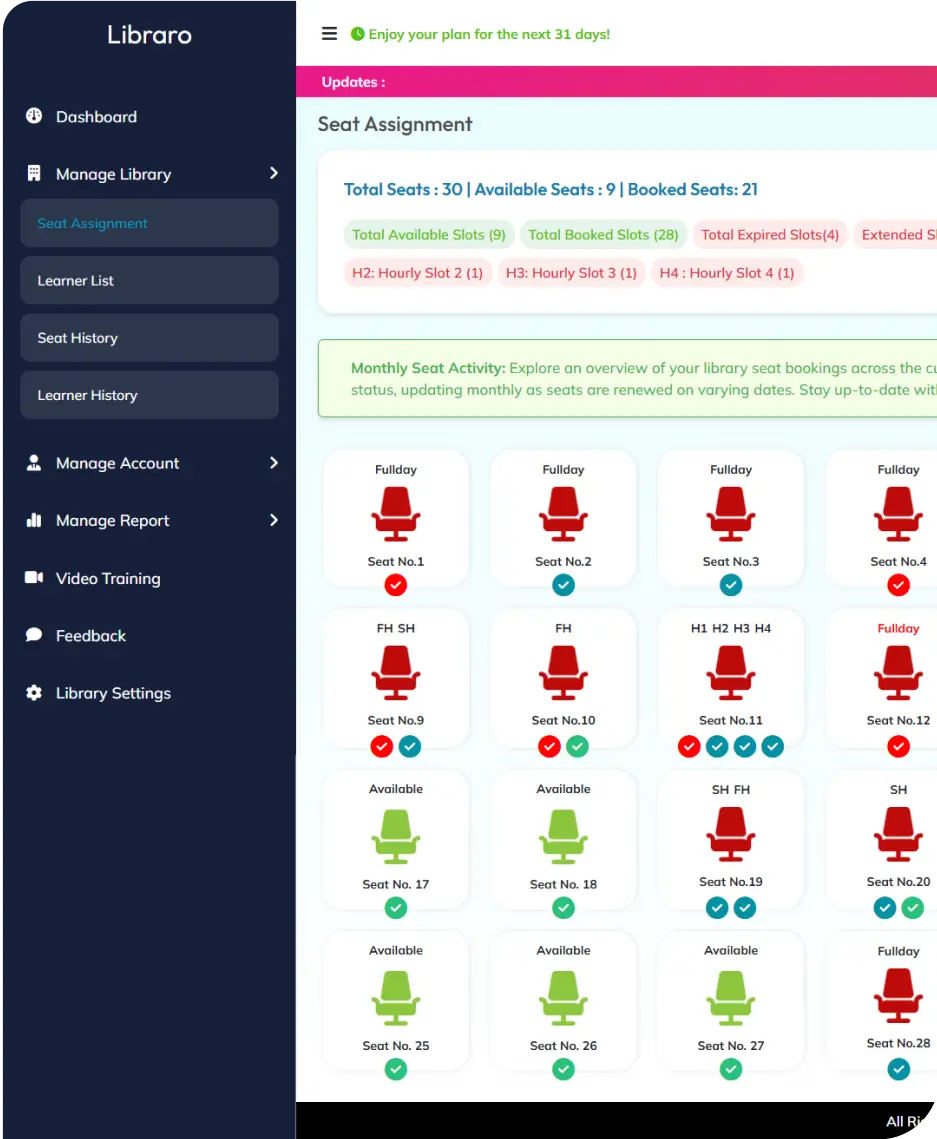Open Library Settings via the gear icon
937x1139 pixels.
(x=34, y=693)
